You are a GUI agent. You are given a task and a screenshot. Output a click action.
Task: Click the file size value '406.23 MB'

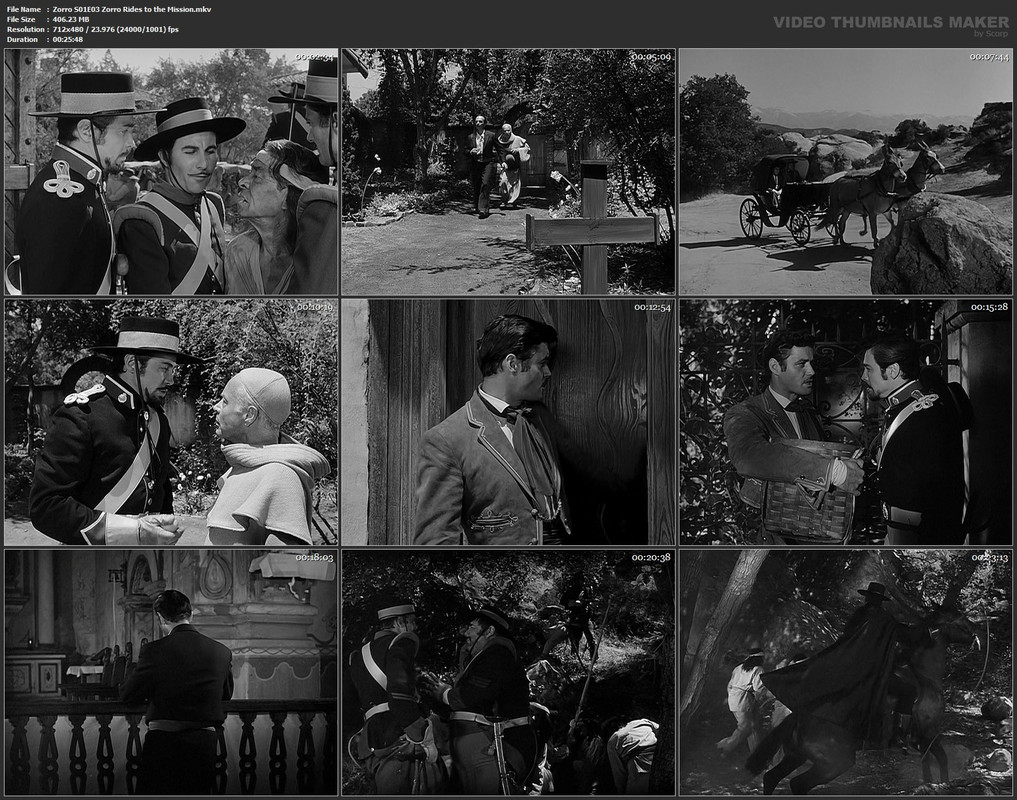click(x=71, y=19)
